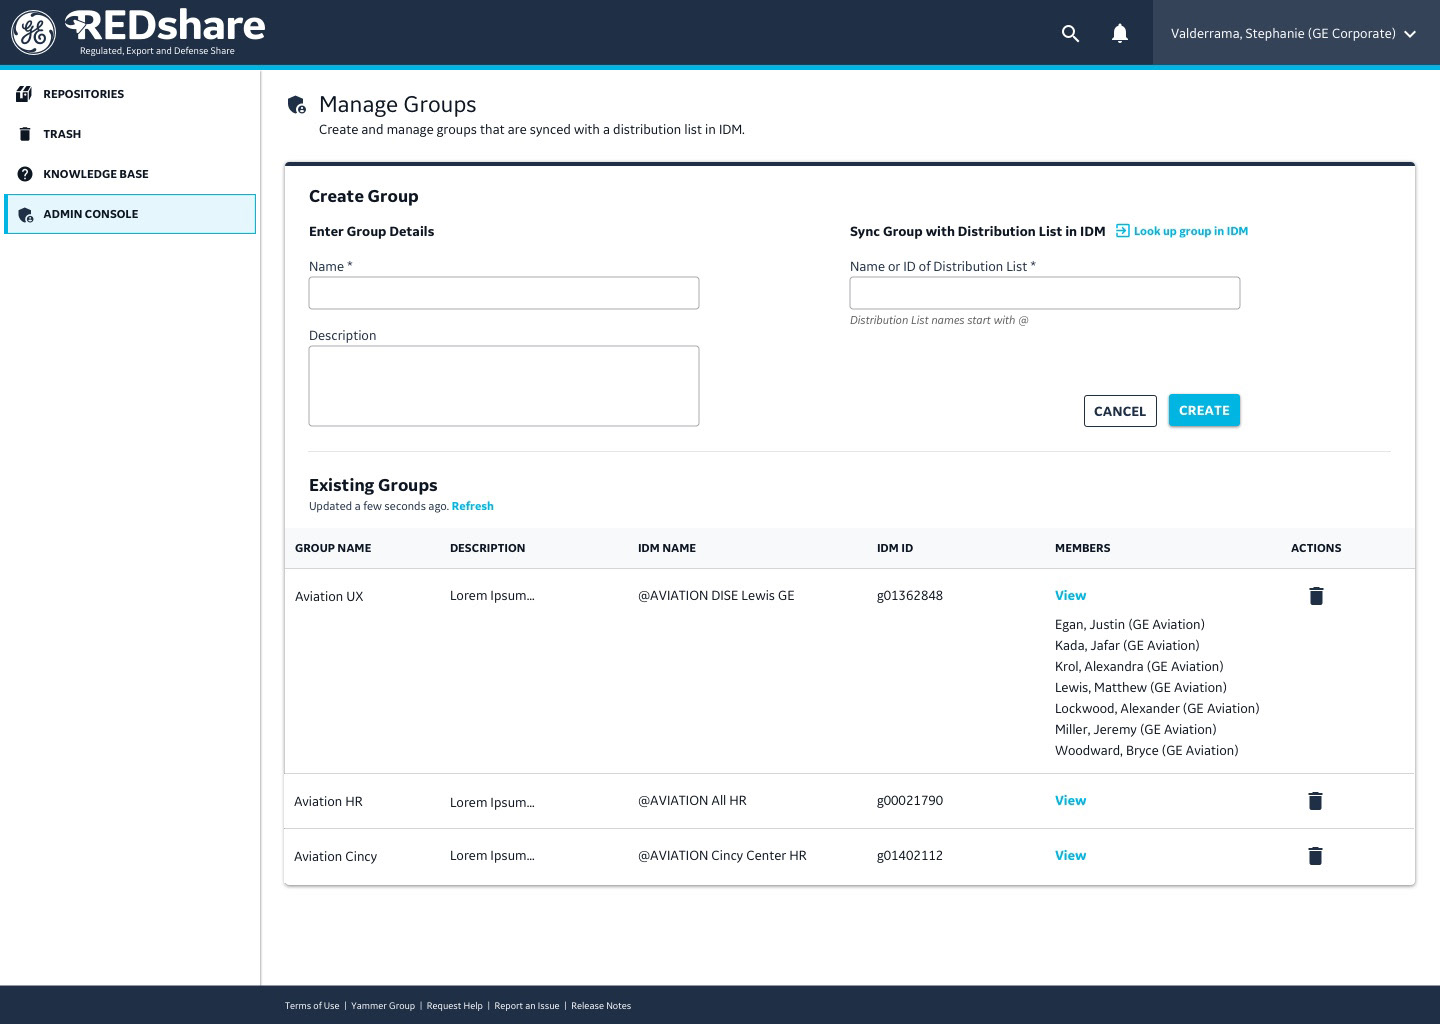Open Report an Issue footer link

click(x=527, y=1006)
